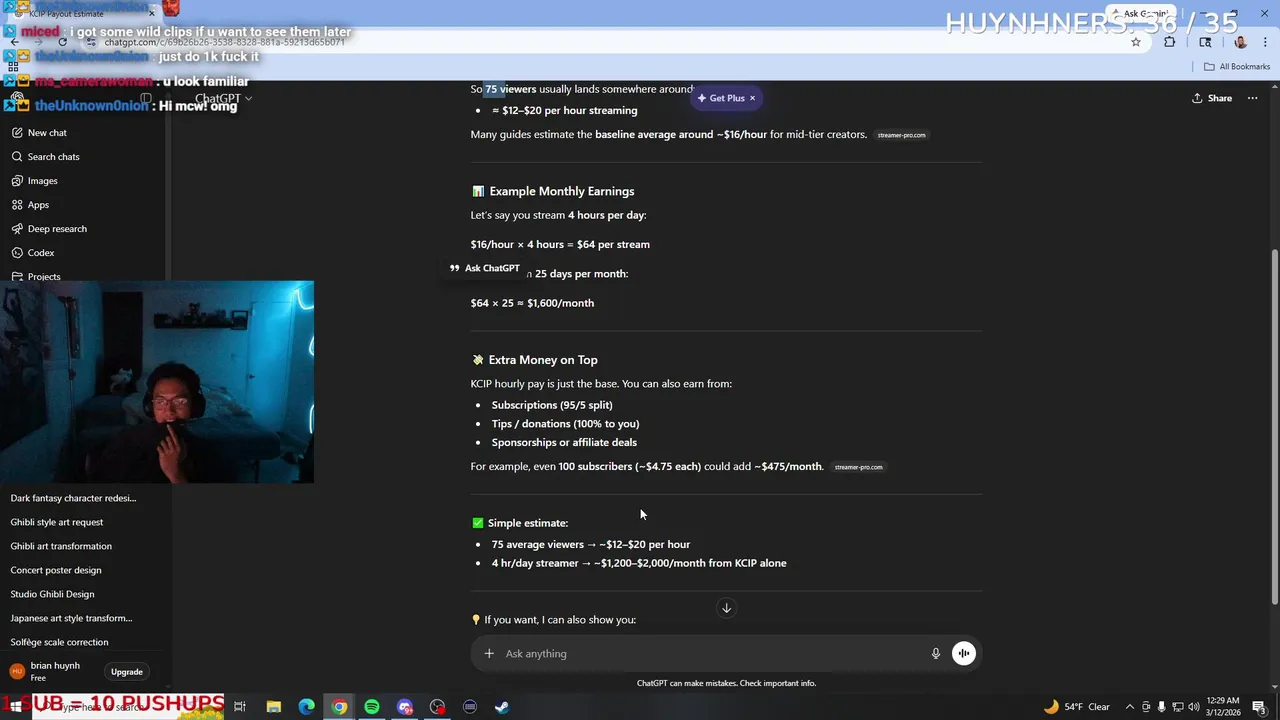Open Ghibli style art request chat
The height and width of the screenshot is (720, 1280).
click(57, 522)
